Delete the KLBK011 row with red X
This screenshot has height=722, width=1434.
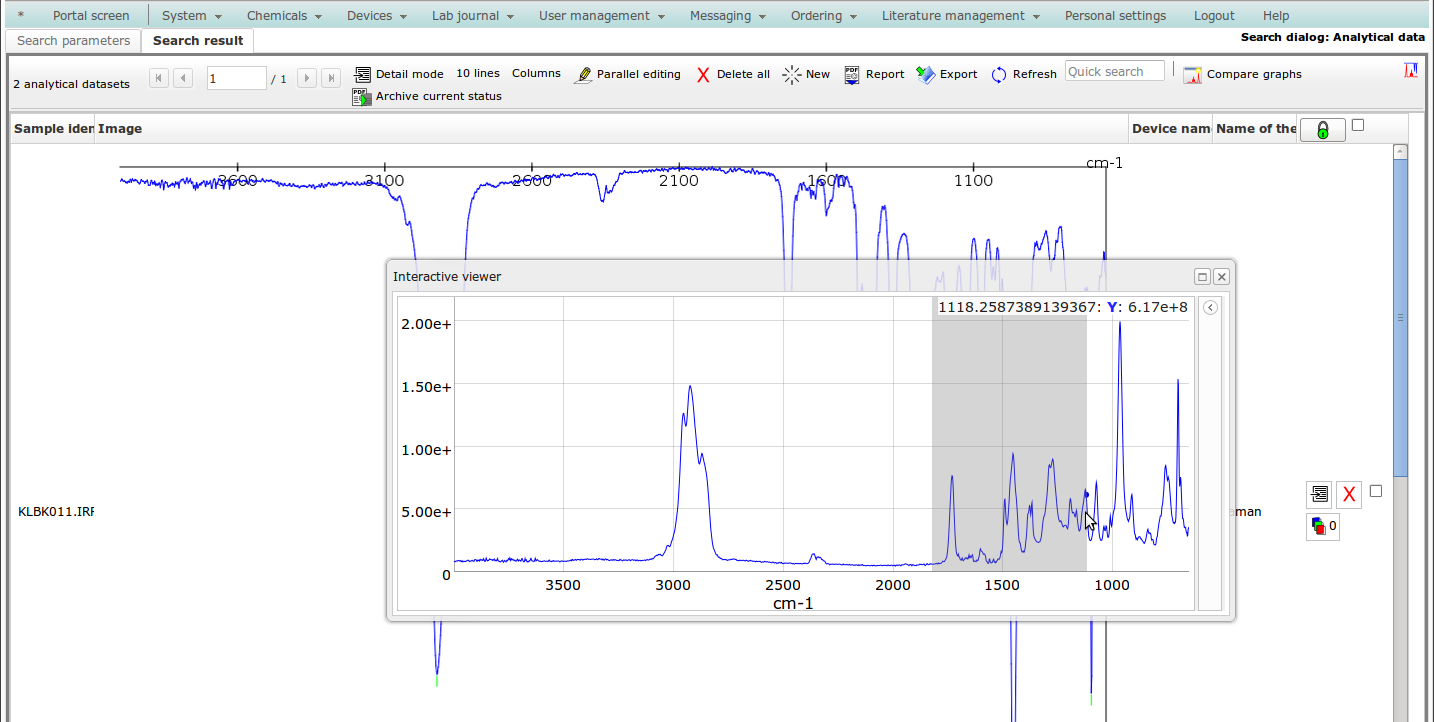1349,493
